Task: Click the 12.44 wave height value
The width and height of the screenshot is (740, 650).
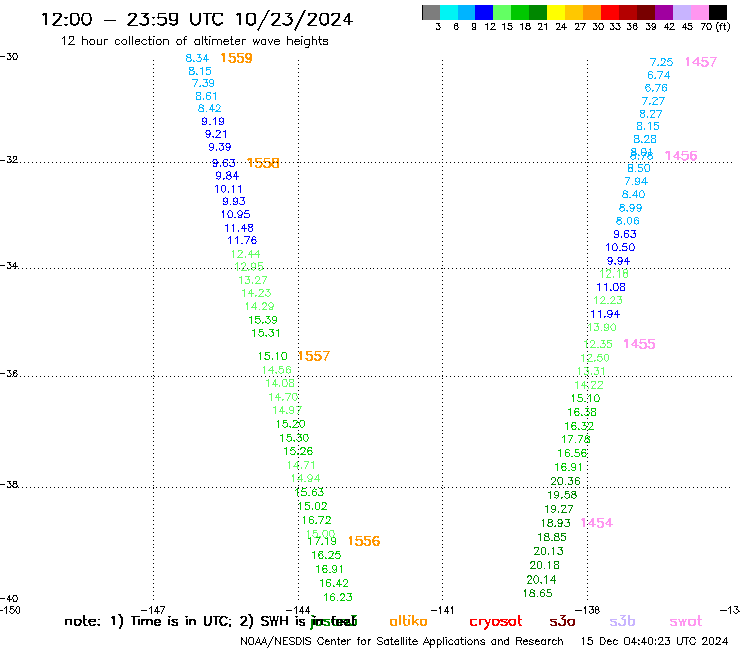Action: tap(245, 254)
